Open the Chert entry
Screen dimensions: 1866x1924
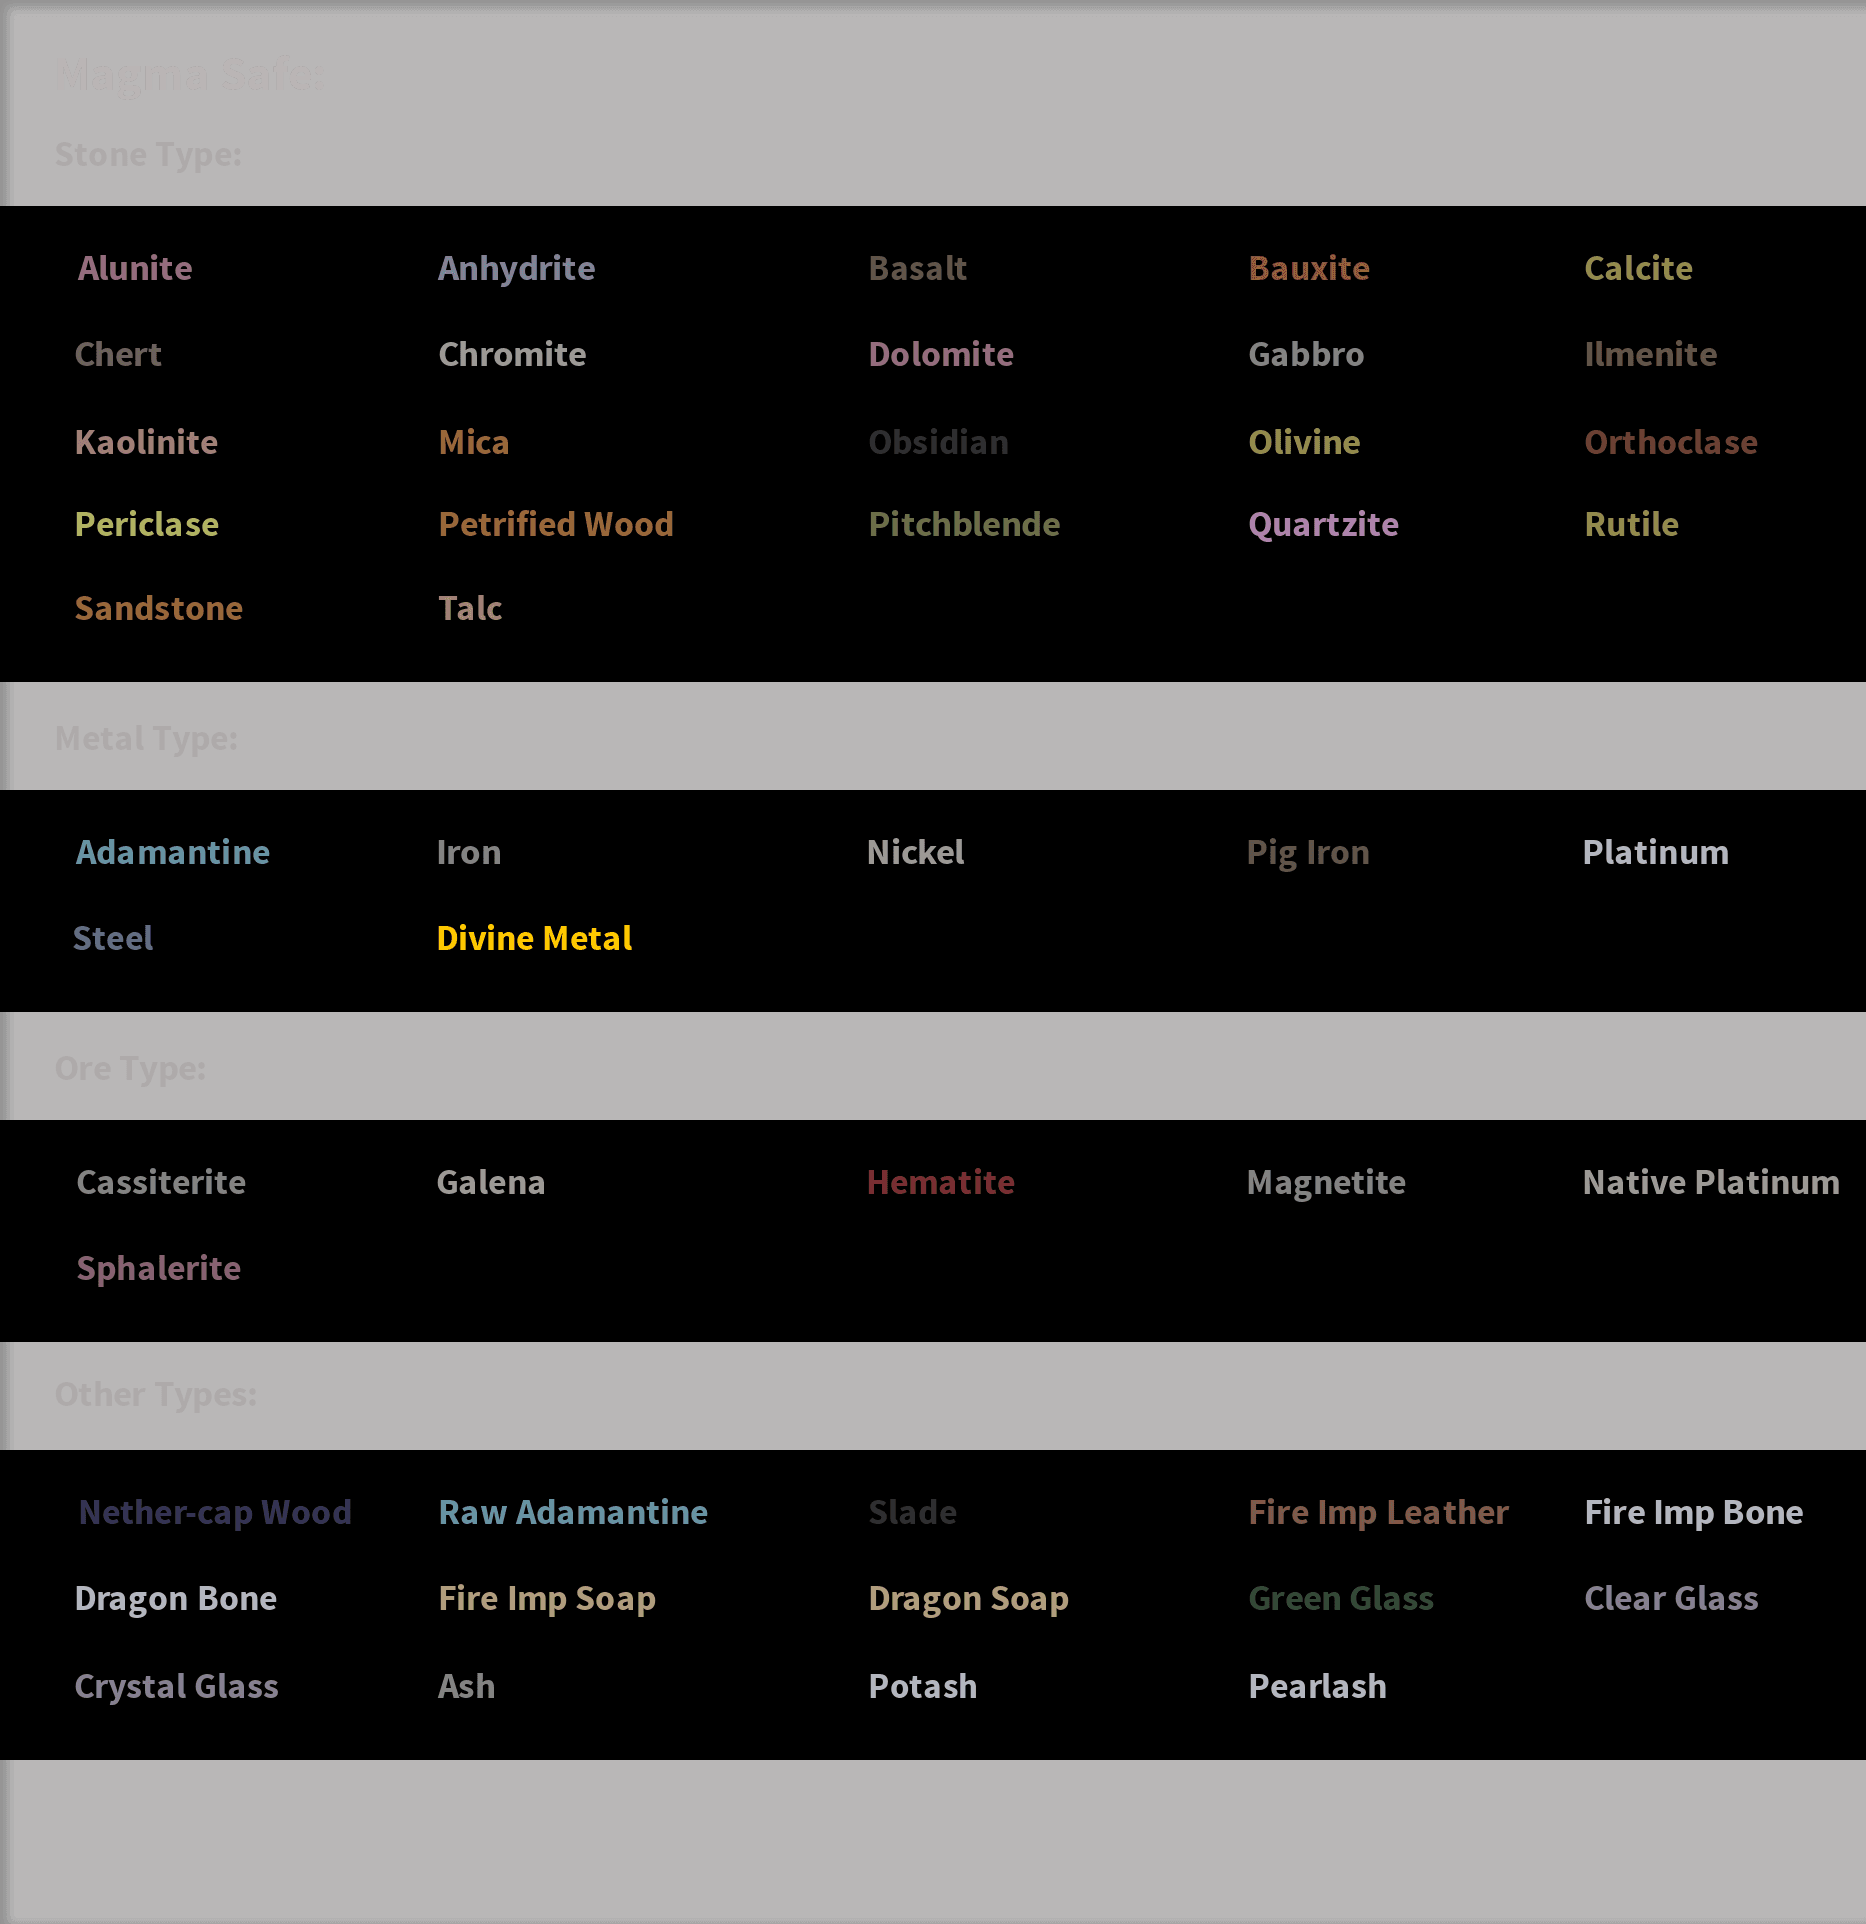pyautogui.click(x=118, y=354)
